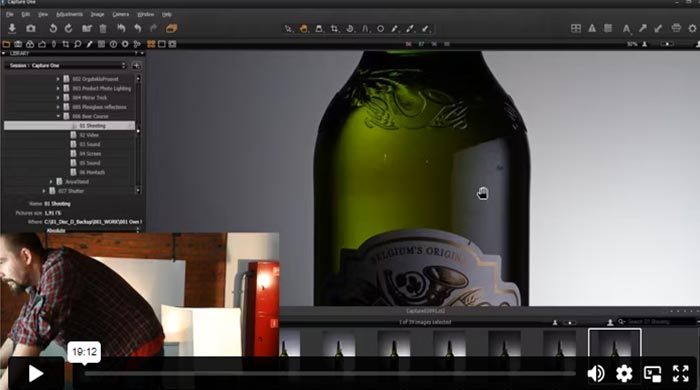Open the Output gear tool tab
Image resolution: width=700 pixels, height=390 pixels.
(x=125, y=44)
